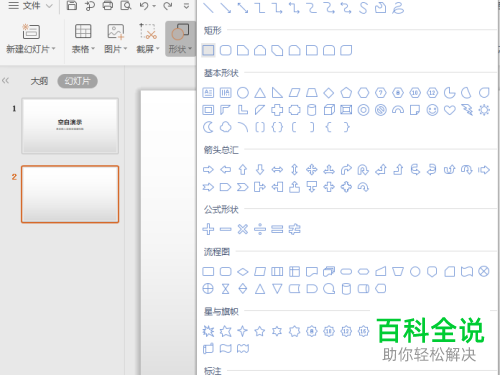Expand the quick access toolbar customize arrow
The height and width of the screenshot is (375, 500).
coord(187,6)
